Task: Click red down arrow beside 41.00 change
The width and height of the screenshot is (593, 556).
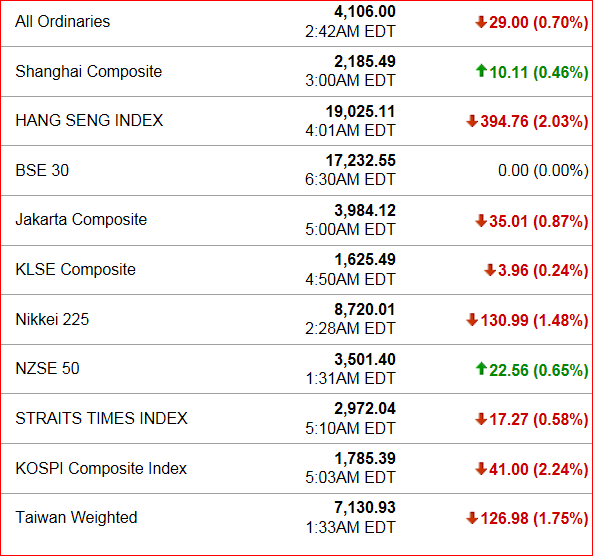Action: point(481,469)
